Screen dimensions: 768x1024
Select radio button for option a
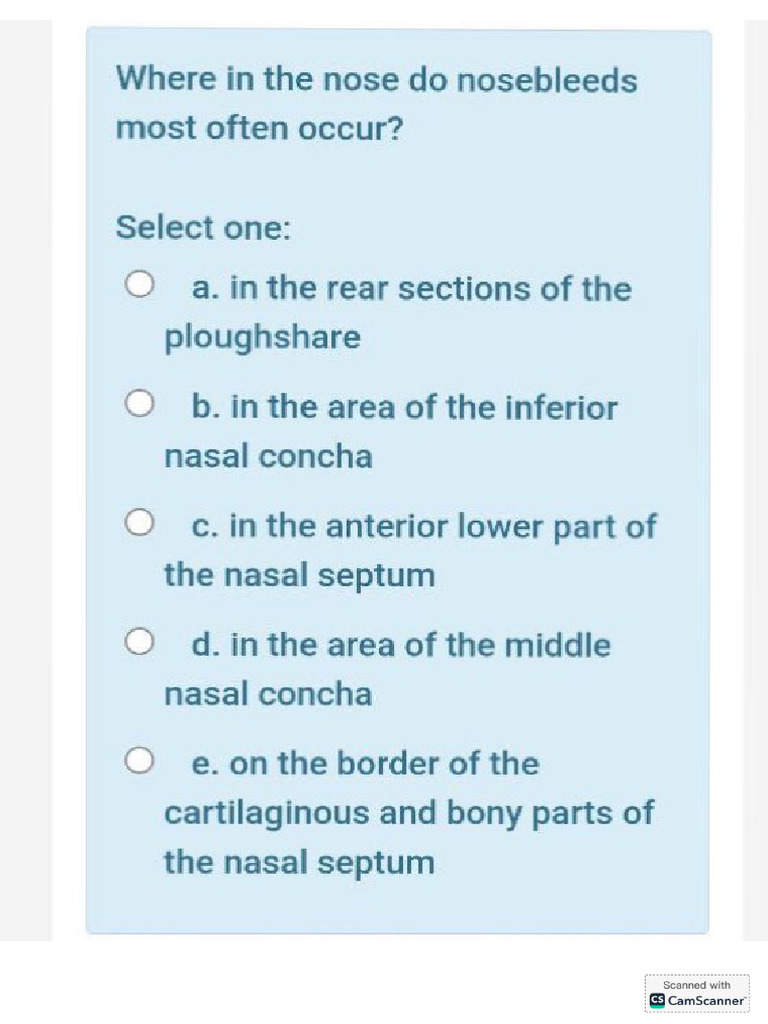(140, 286)
